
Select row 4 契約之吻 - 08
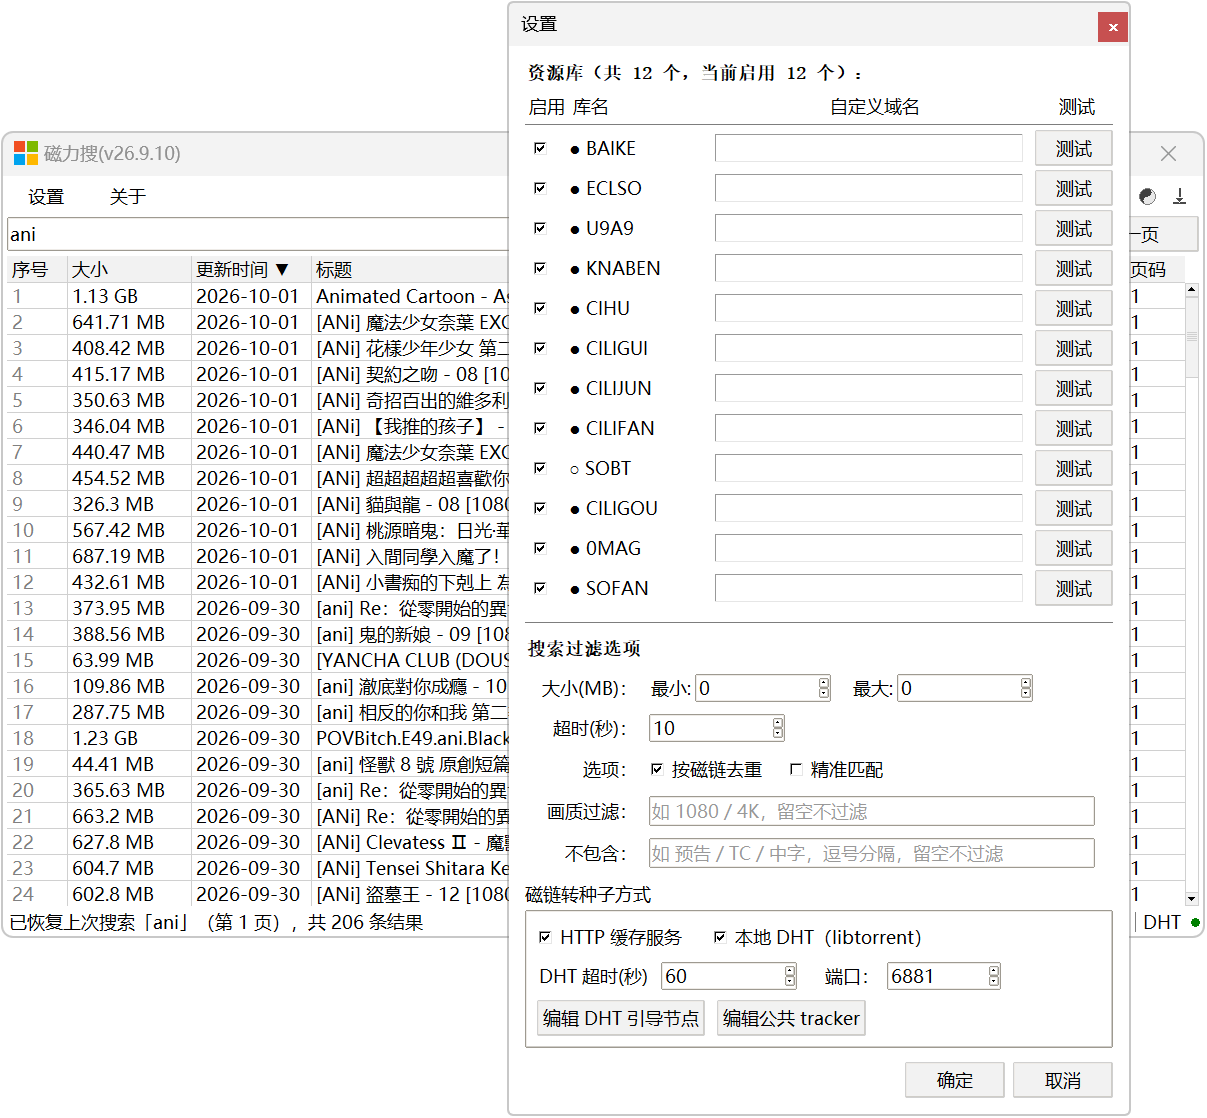pyautogui.click(x=259, y=374)
